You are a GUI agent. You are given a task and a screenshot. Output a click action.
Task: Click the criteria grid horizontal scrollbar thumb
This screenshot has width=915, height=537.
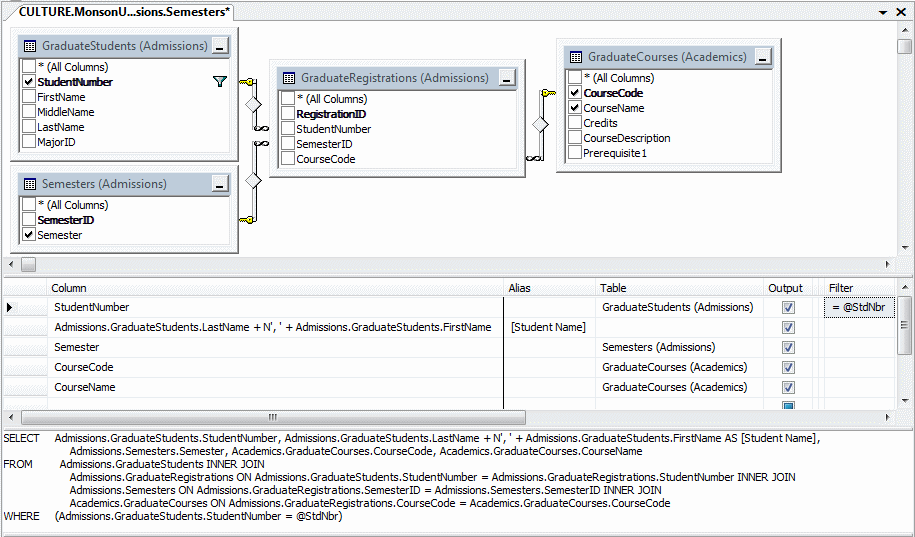tap(273, 417)
